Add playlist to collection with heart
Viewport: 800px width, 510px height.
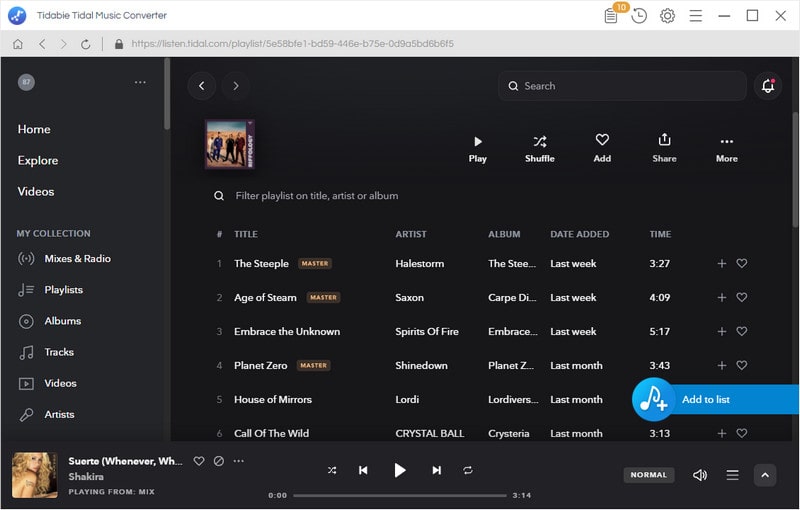(x=602, y=149)
